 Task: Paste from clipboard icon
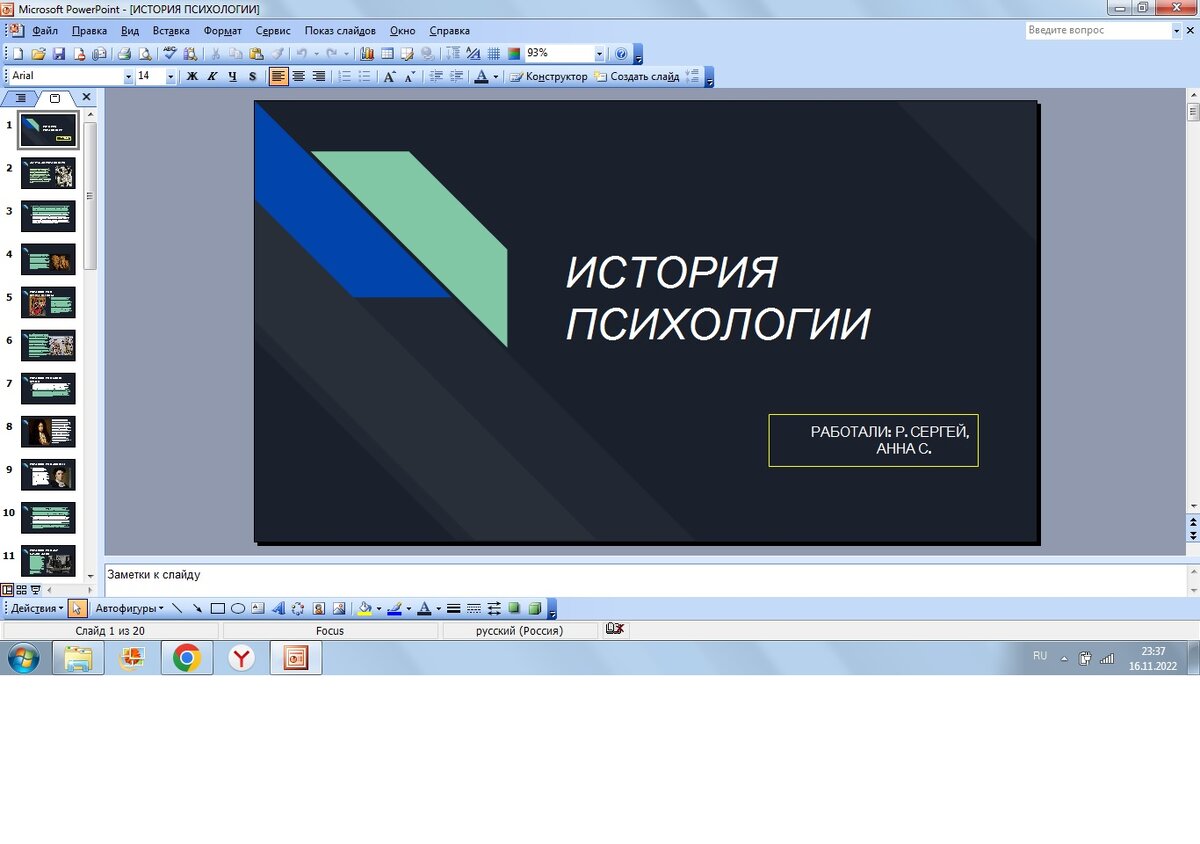(x=256, y=54)
